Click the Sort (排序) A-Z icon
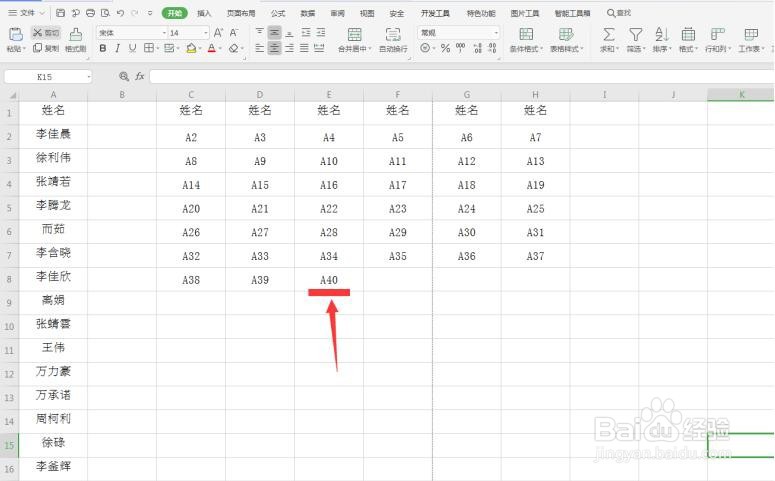This screenshot has width=775, height=481. 661,35
